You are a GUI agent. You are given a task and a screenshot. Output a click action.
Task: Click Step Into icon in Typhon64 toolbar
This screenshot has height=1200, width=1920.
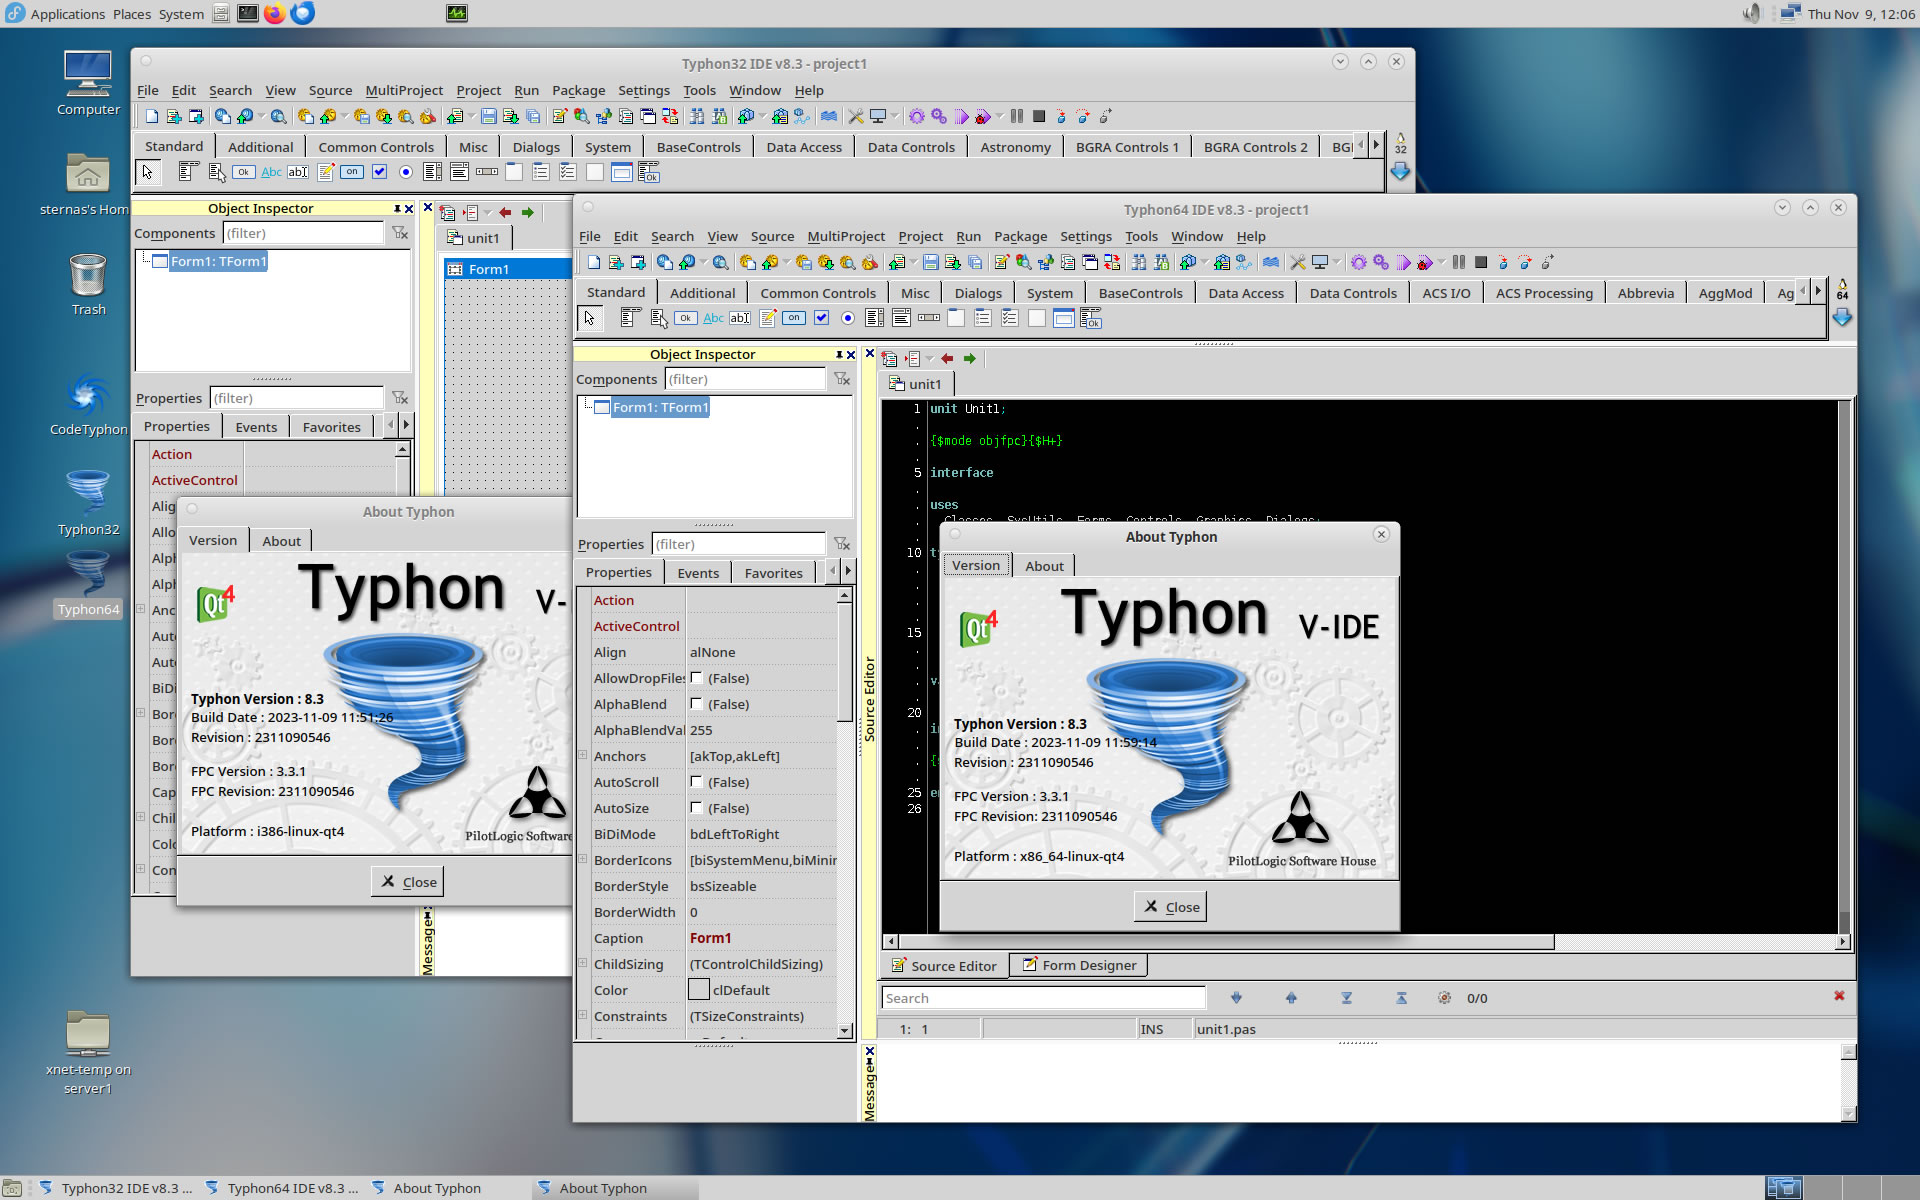pyautogui.click(x=1503, y=262)
